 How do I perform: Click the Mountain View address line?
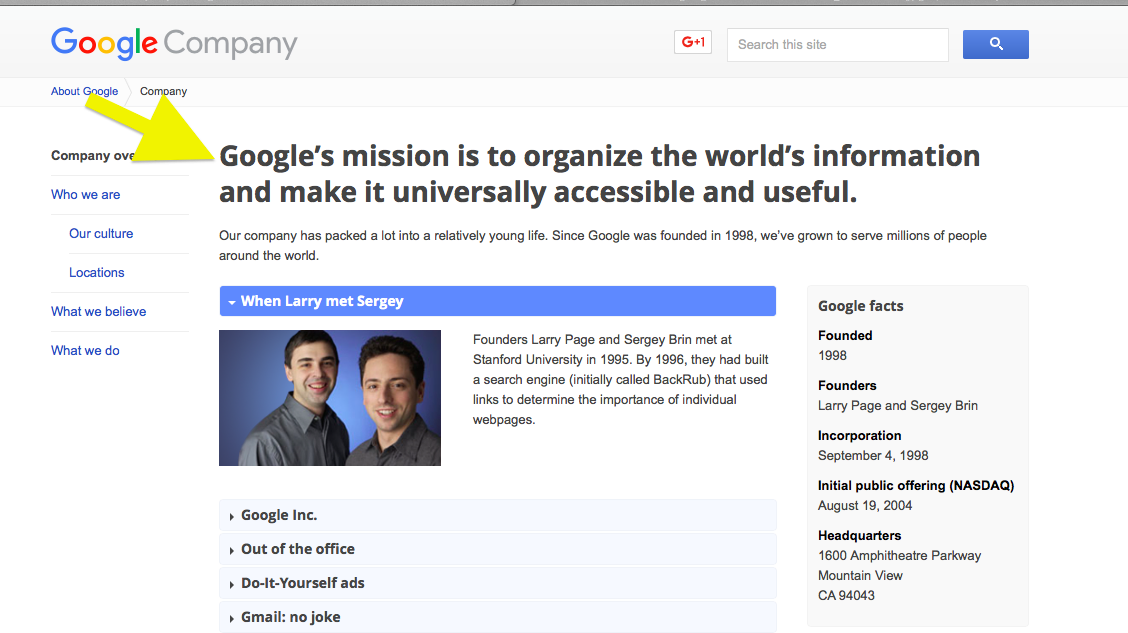pyautogui.click(x=860, y=575)
